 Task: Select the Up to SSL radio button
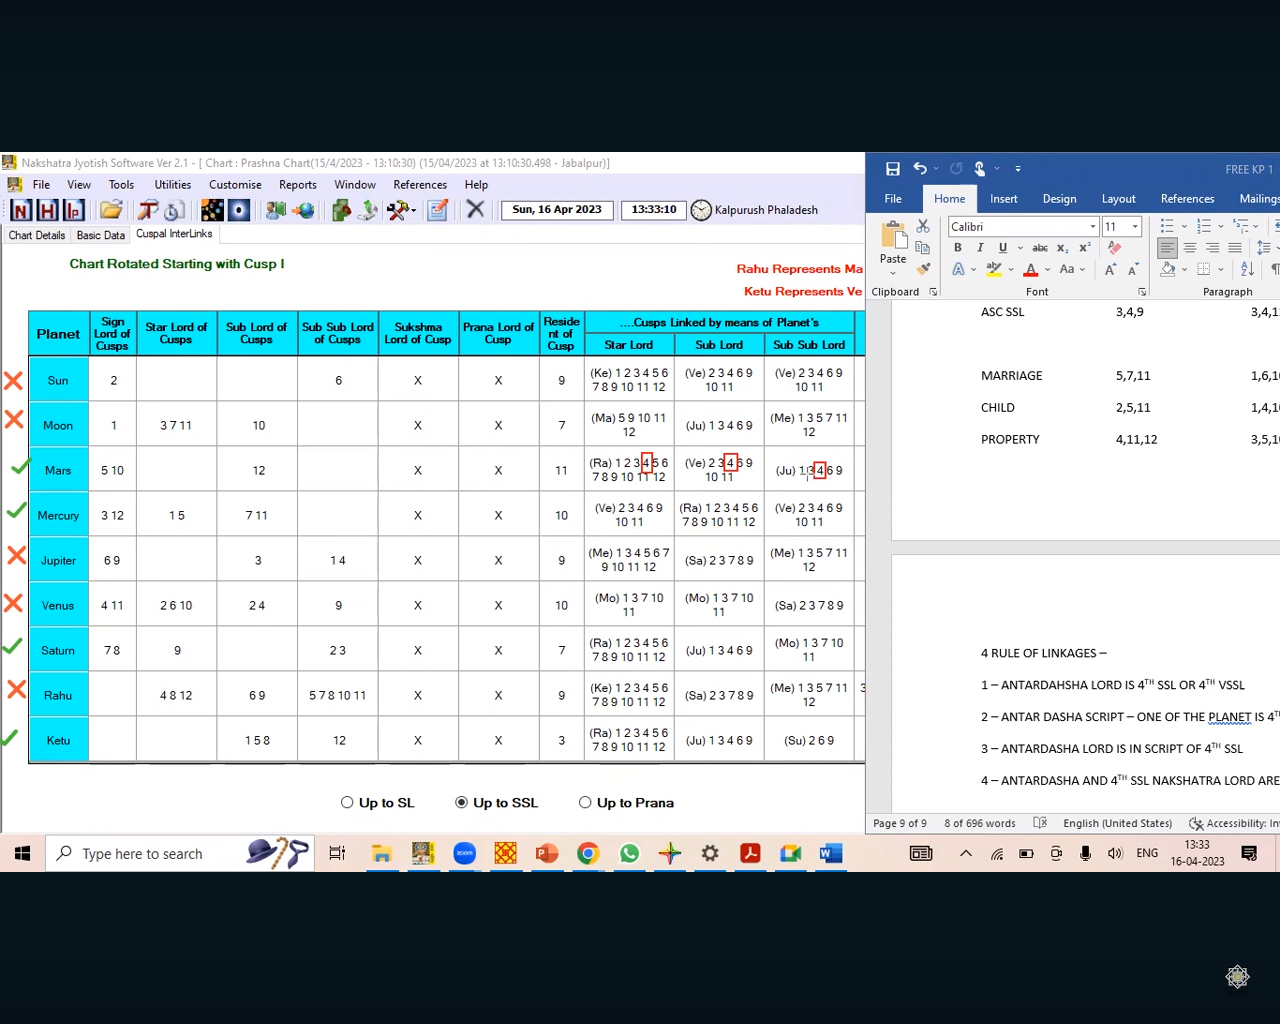(461, 802)
